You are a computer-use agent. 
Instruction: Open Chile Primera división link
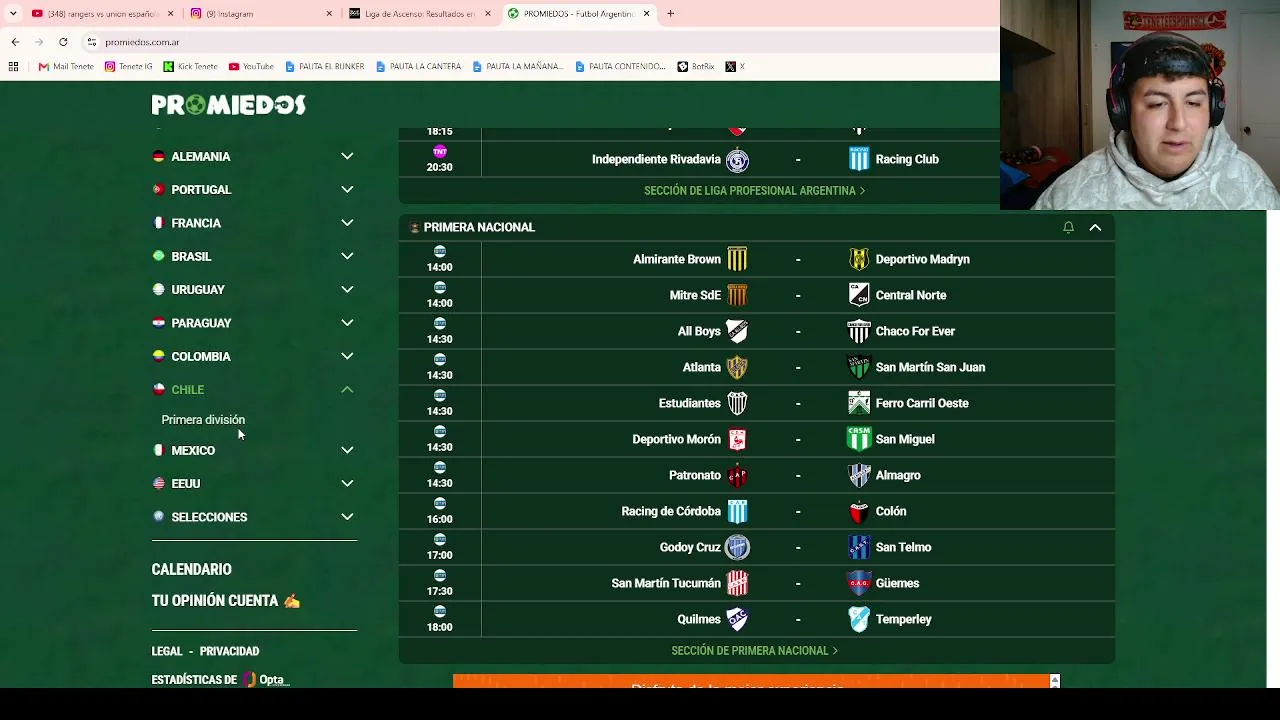[x=203, y=420]
